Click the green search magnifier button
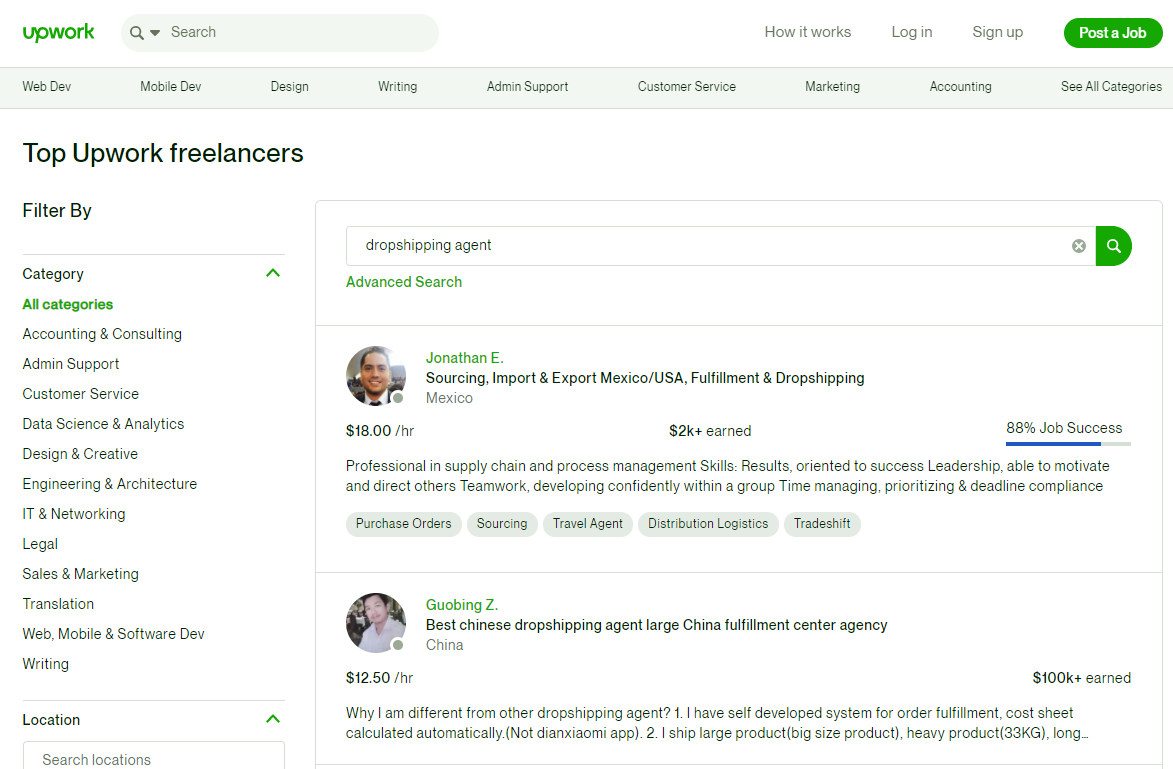 pos(1113,246)
